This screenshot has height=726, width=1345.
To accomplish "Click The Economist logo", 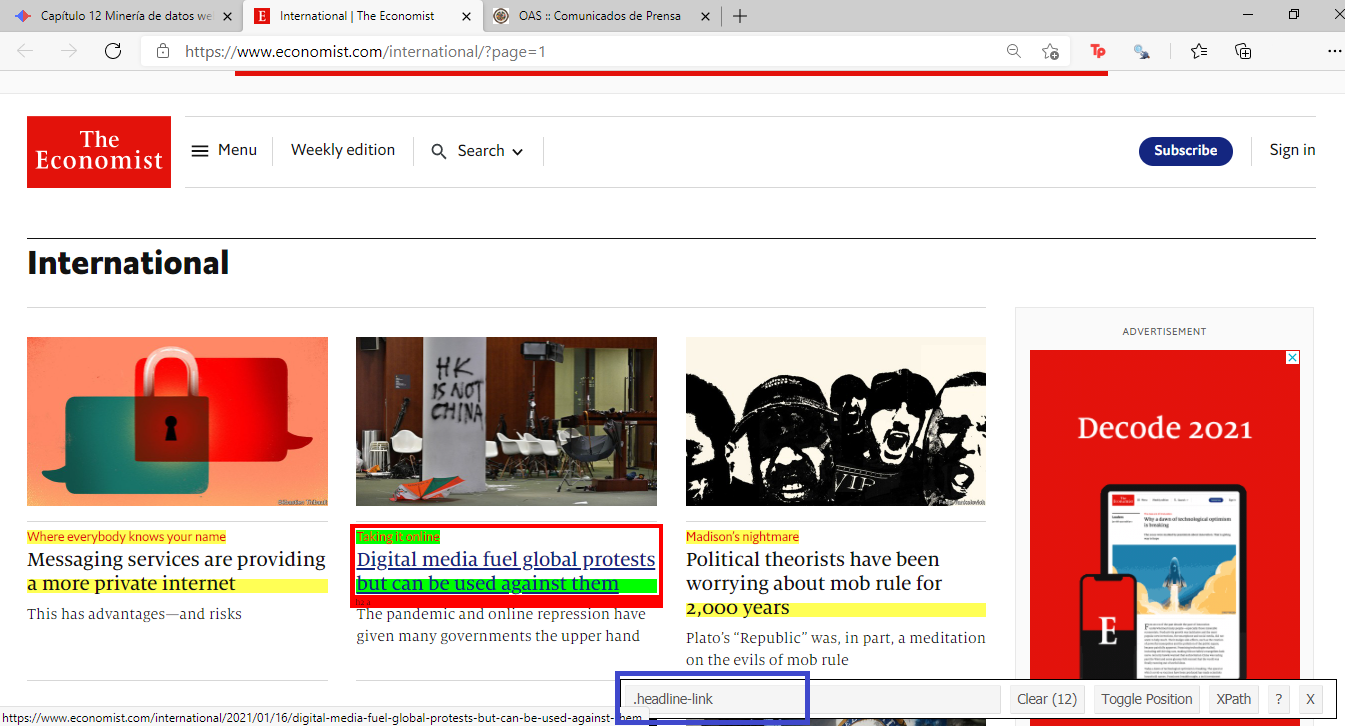I will coord(99,151).
